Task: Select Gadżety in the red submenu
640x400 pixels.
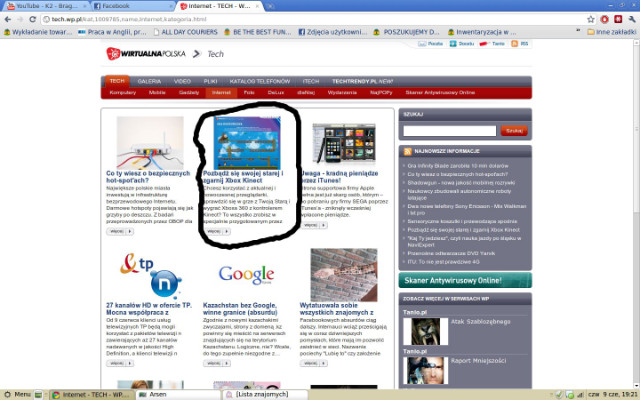Action: click(189, 93)
